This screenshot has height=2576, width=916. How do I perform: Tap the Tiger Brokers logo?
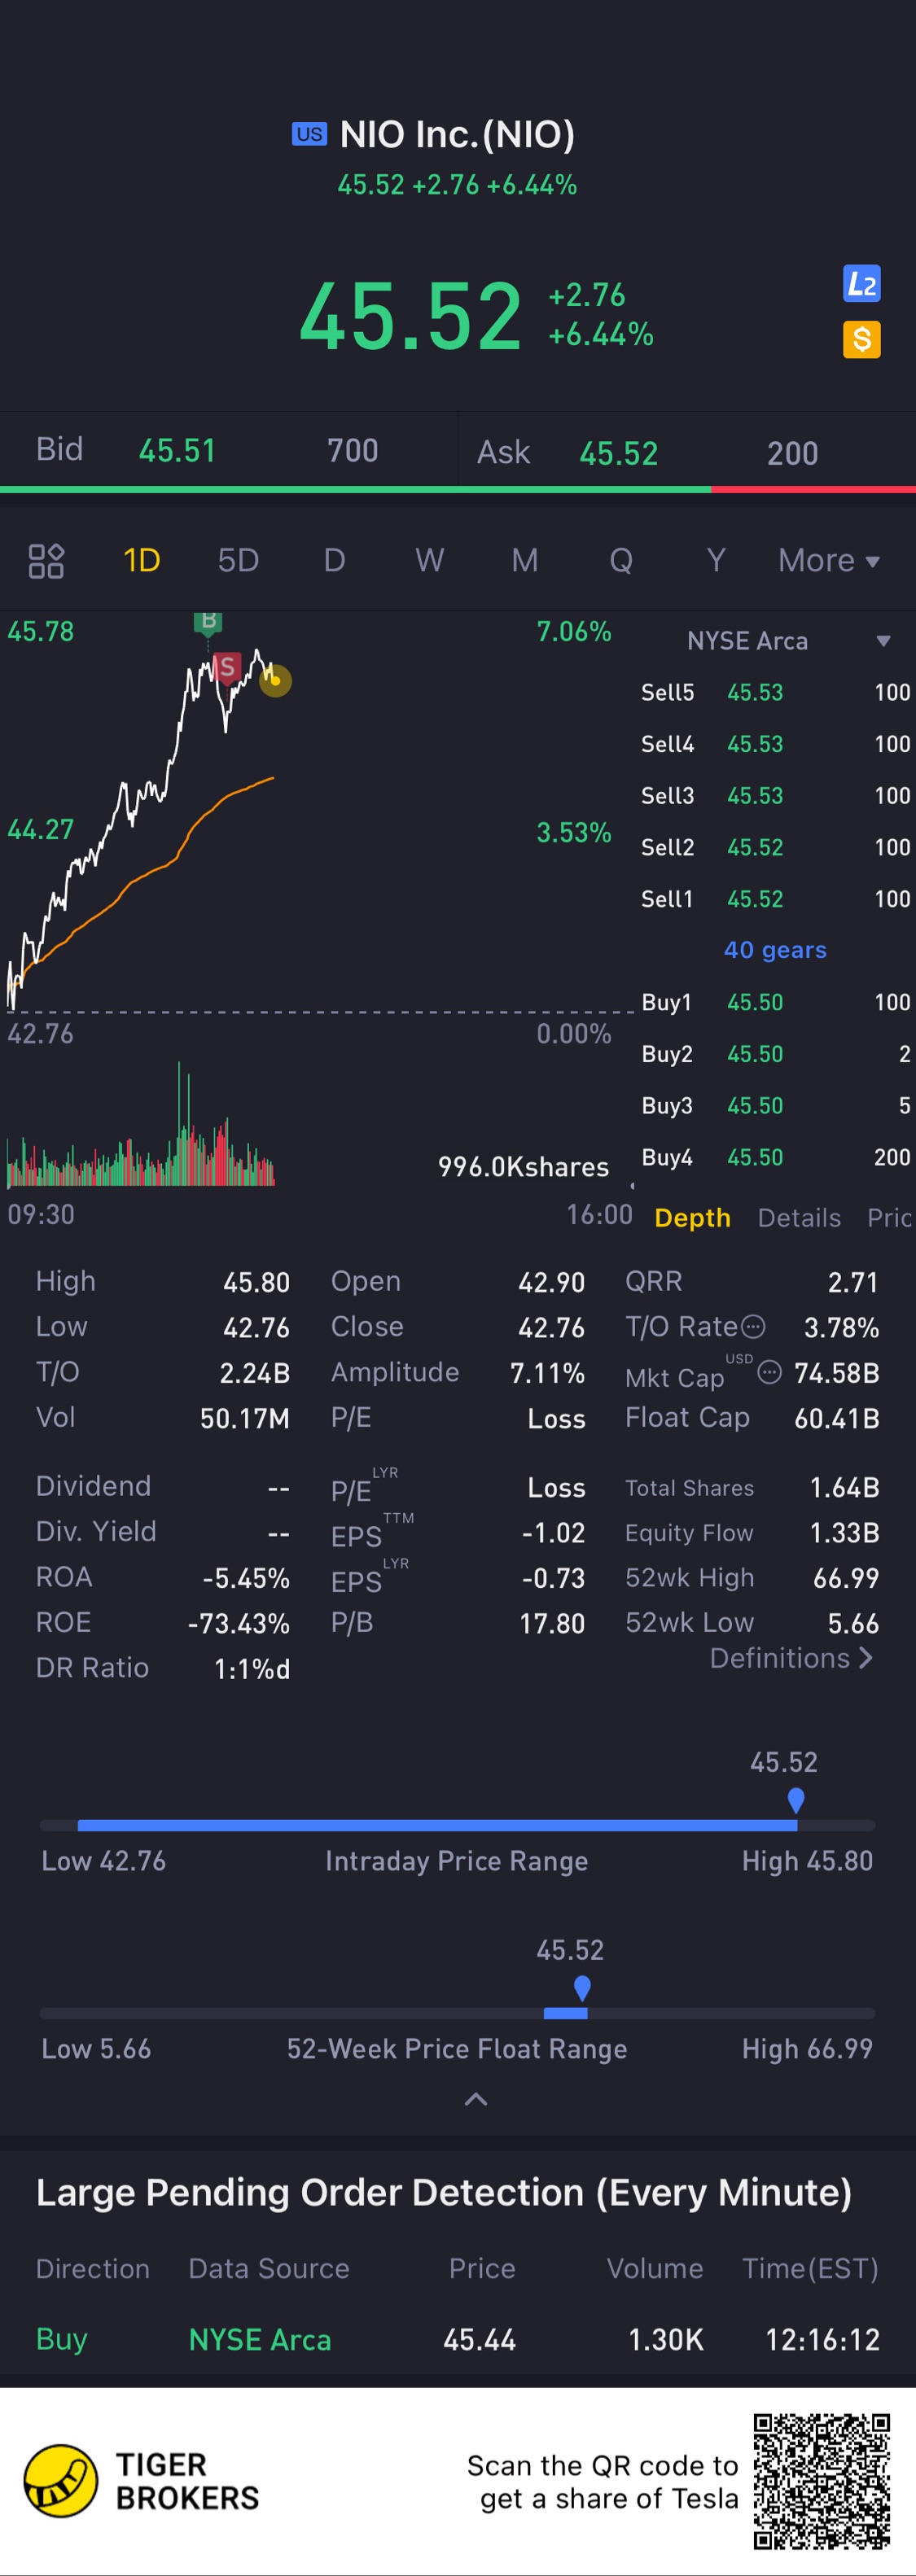pyautogui.click(x=61, y=2480)
